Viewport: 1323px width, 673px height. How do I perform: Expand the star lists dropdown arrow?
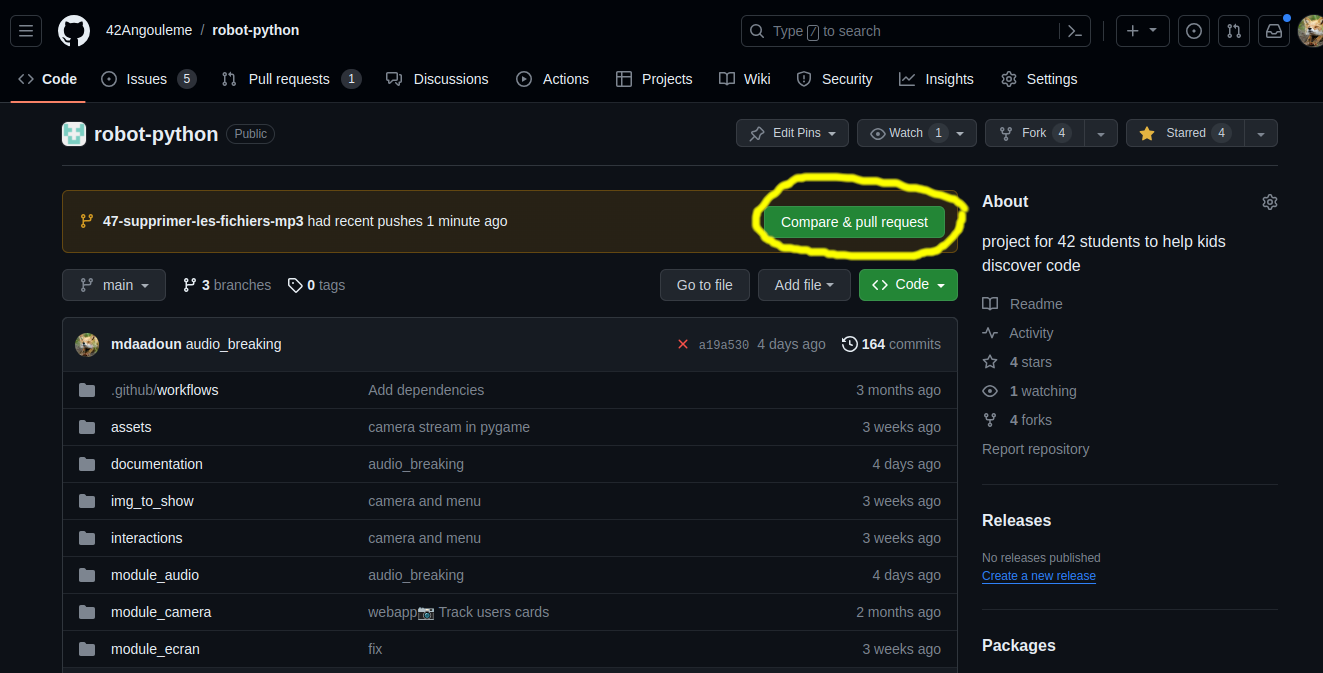pyautogui.click(x=1261, y=133)
